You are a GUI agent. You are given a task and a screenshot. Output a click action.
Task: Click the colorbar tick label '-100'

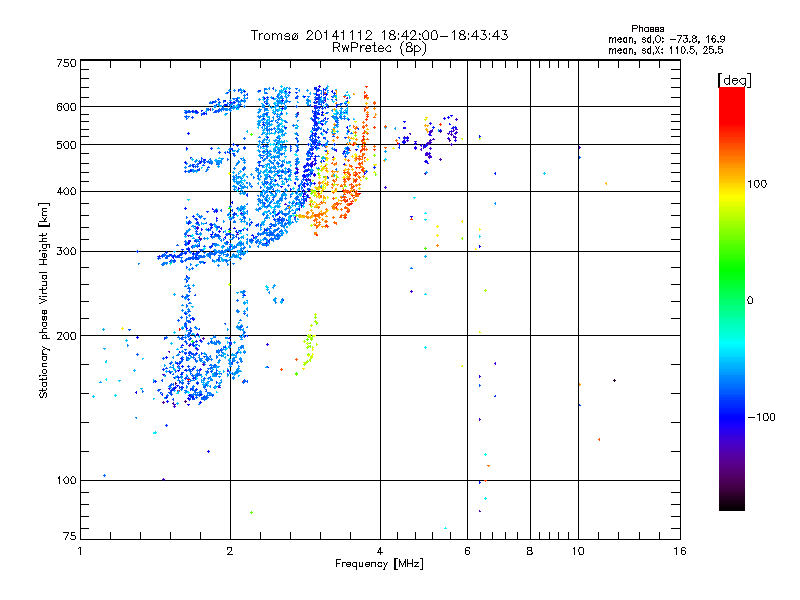click(x=761, y=417)
